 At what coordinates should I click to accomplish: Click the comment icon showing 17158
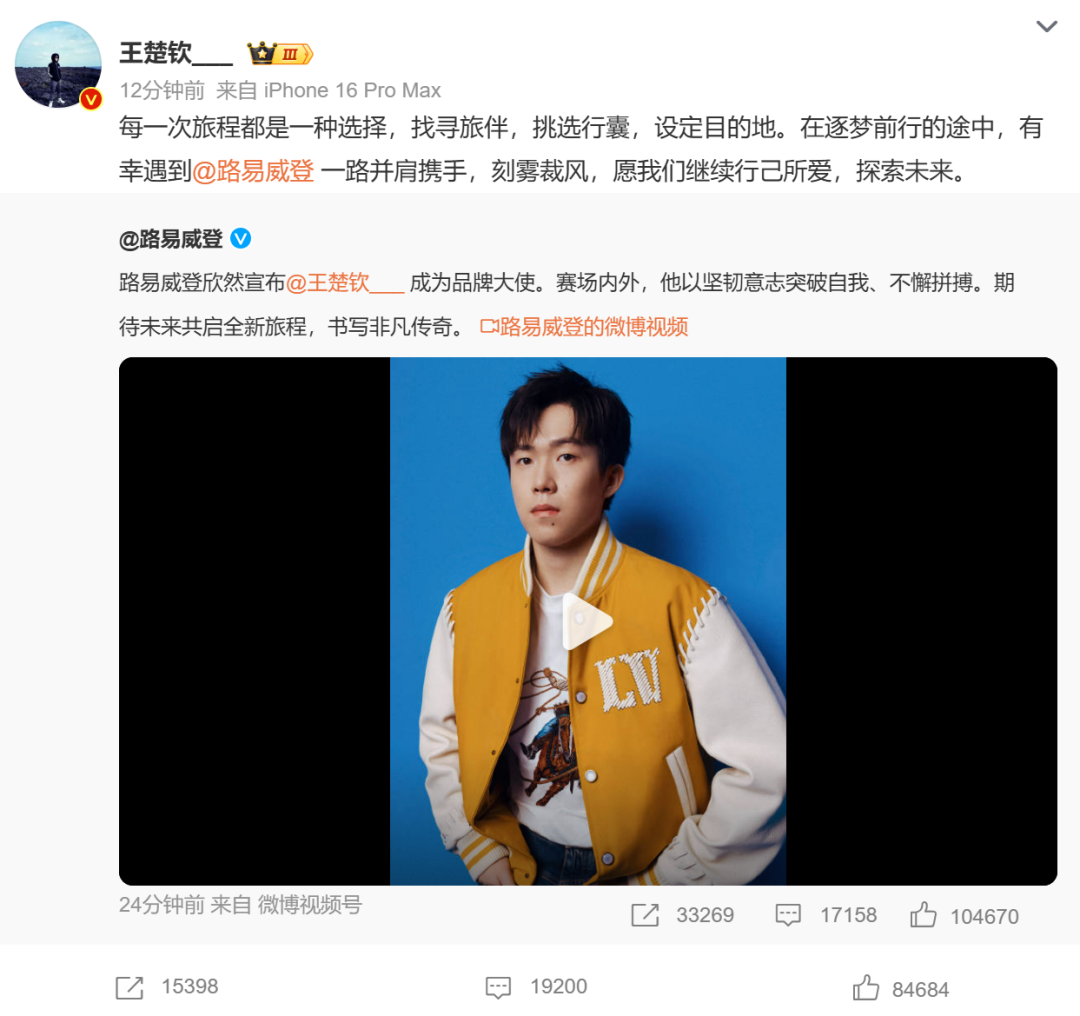click(788, 915)
